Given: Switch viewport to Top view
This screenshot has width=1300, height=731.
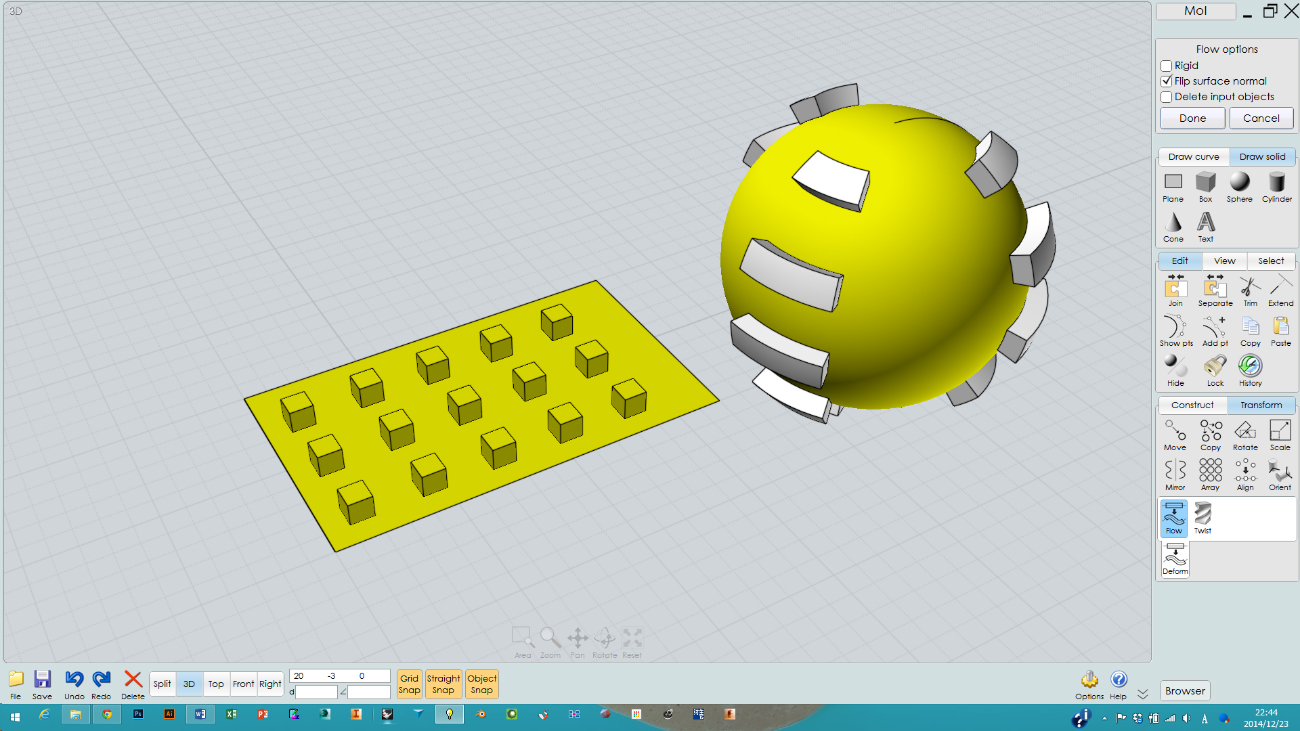Looking at the screenshot, I should coord(216,684).
